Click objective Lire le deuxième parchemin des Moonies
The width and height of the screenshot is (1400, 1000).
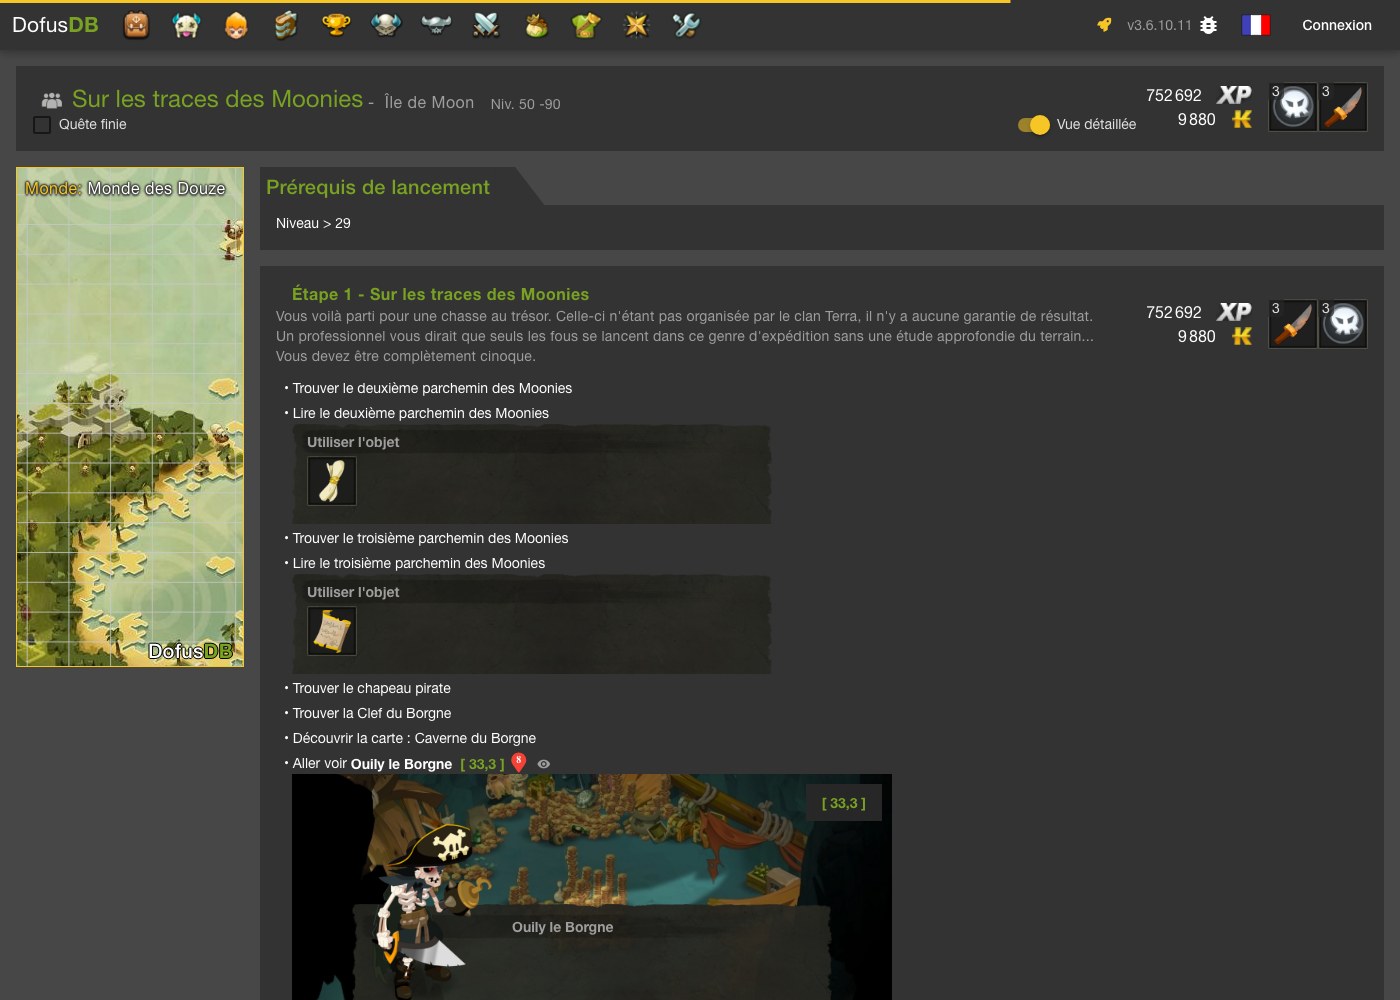coord(421,413)
